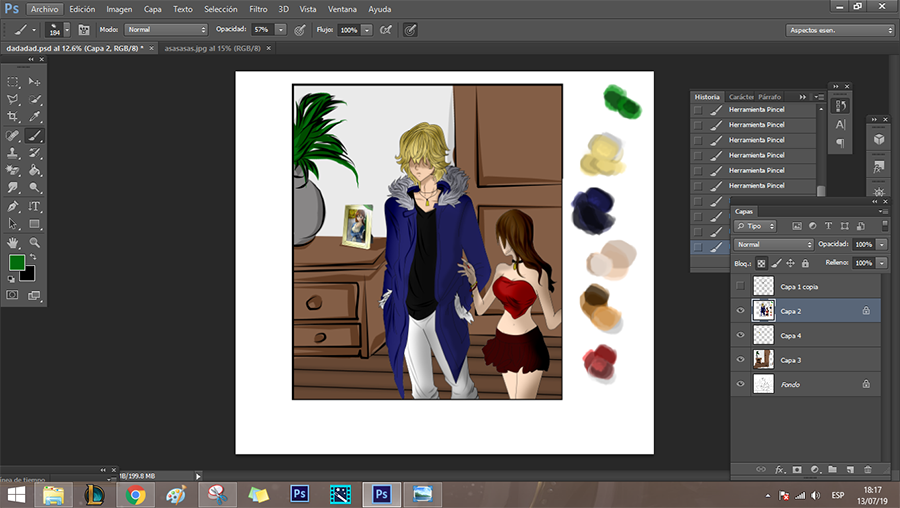Open the brush Modo dropdown
The width and height of the screenshot is (900, 508).
[166, 30]
